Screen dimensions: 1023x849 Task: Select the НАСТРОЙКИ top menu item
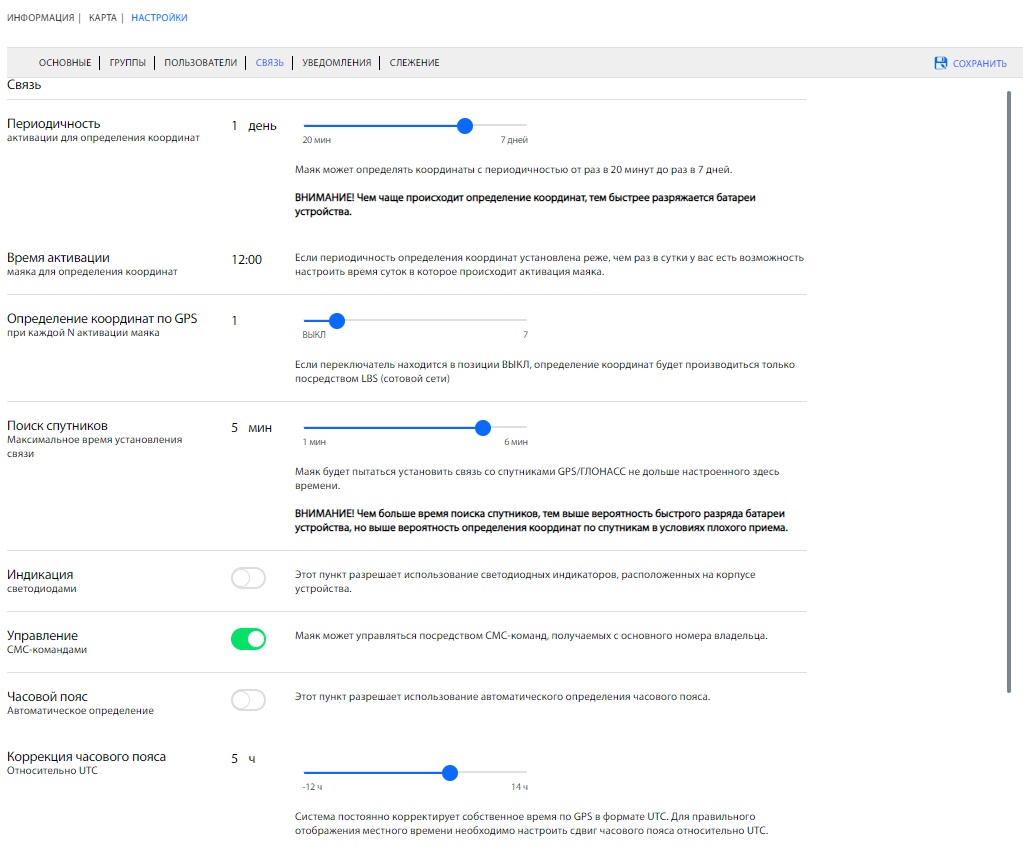coord(159,18)
